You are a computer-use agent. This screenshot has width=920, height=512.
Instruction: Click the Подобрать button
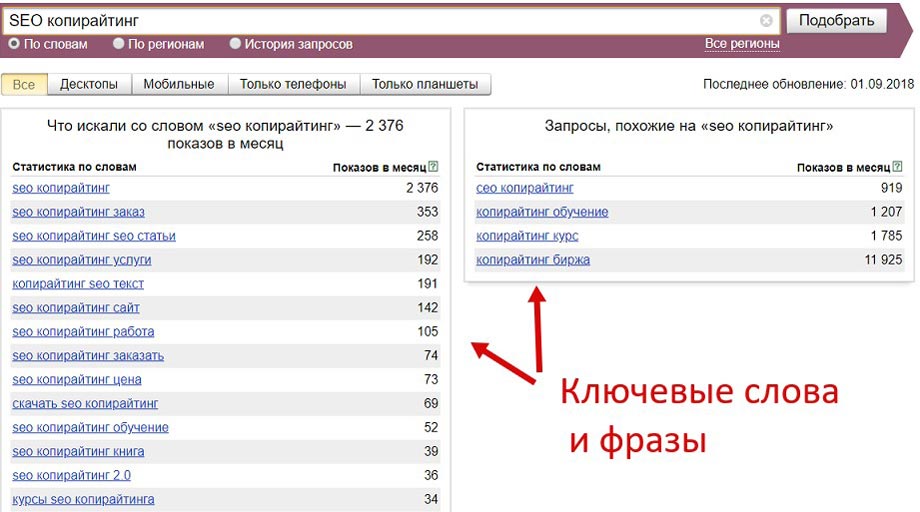coord(837,21)
